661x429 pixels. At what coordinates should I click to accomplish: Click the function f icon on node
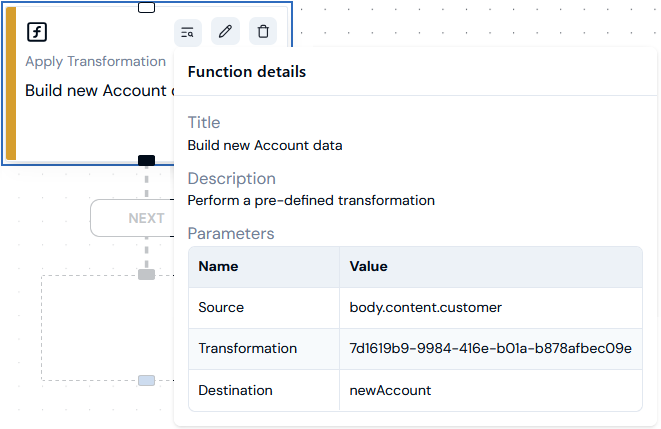(37, 32)
